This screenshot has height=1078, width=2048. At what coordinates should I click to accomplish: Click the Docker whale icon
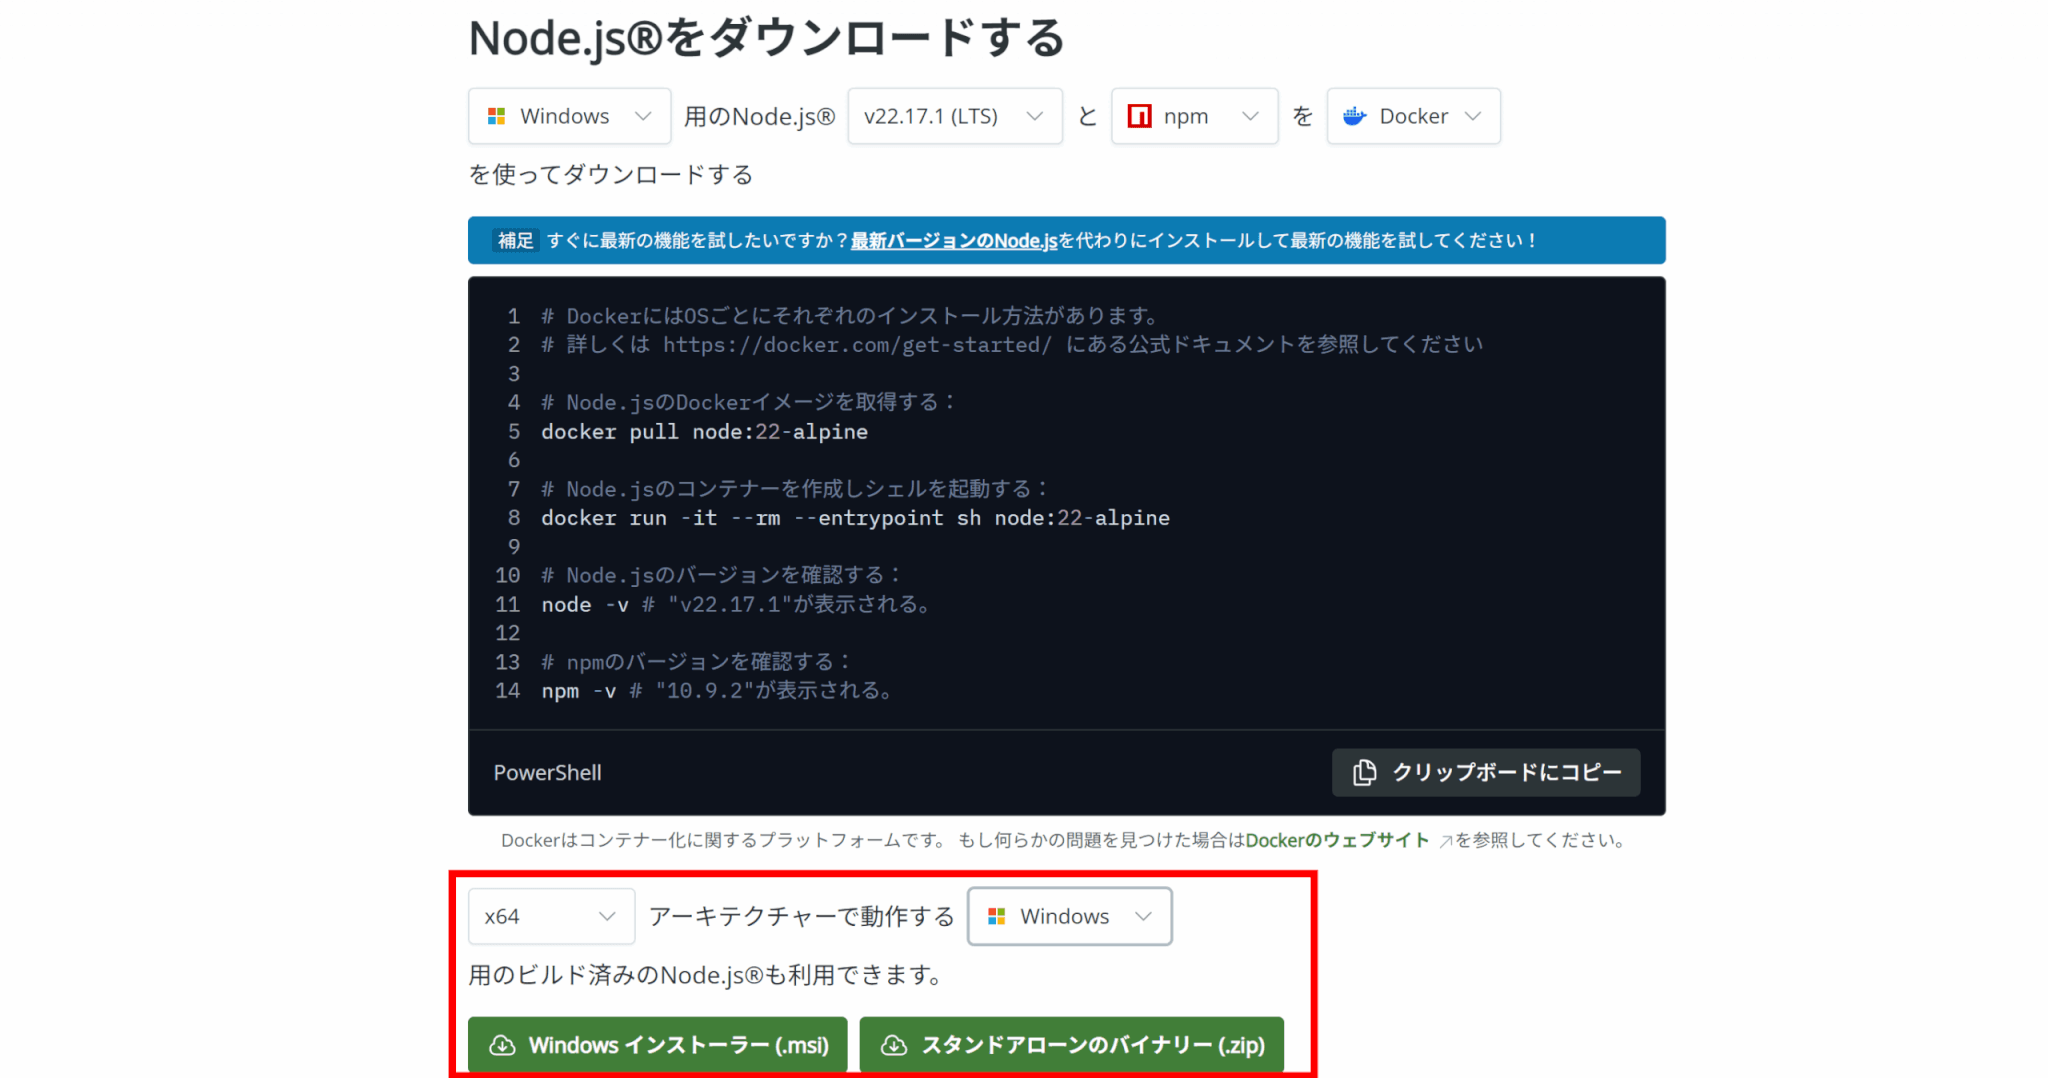point(1355,116)
